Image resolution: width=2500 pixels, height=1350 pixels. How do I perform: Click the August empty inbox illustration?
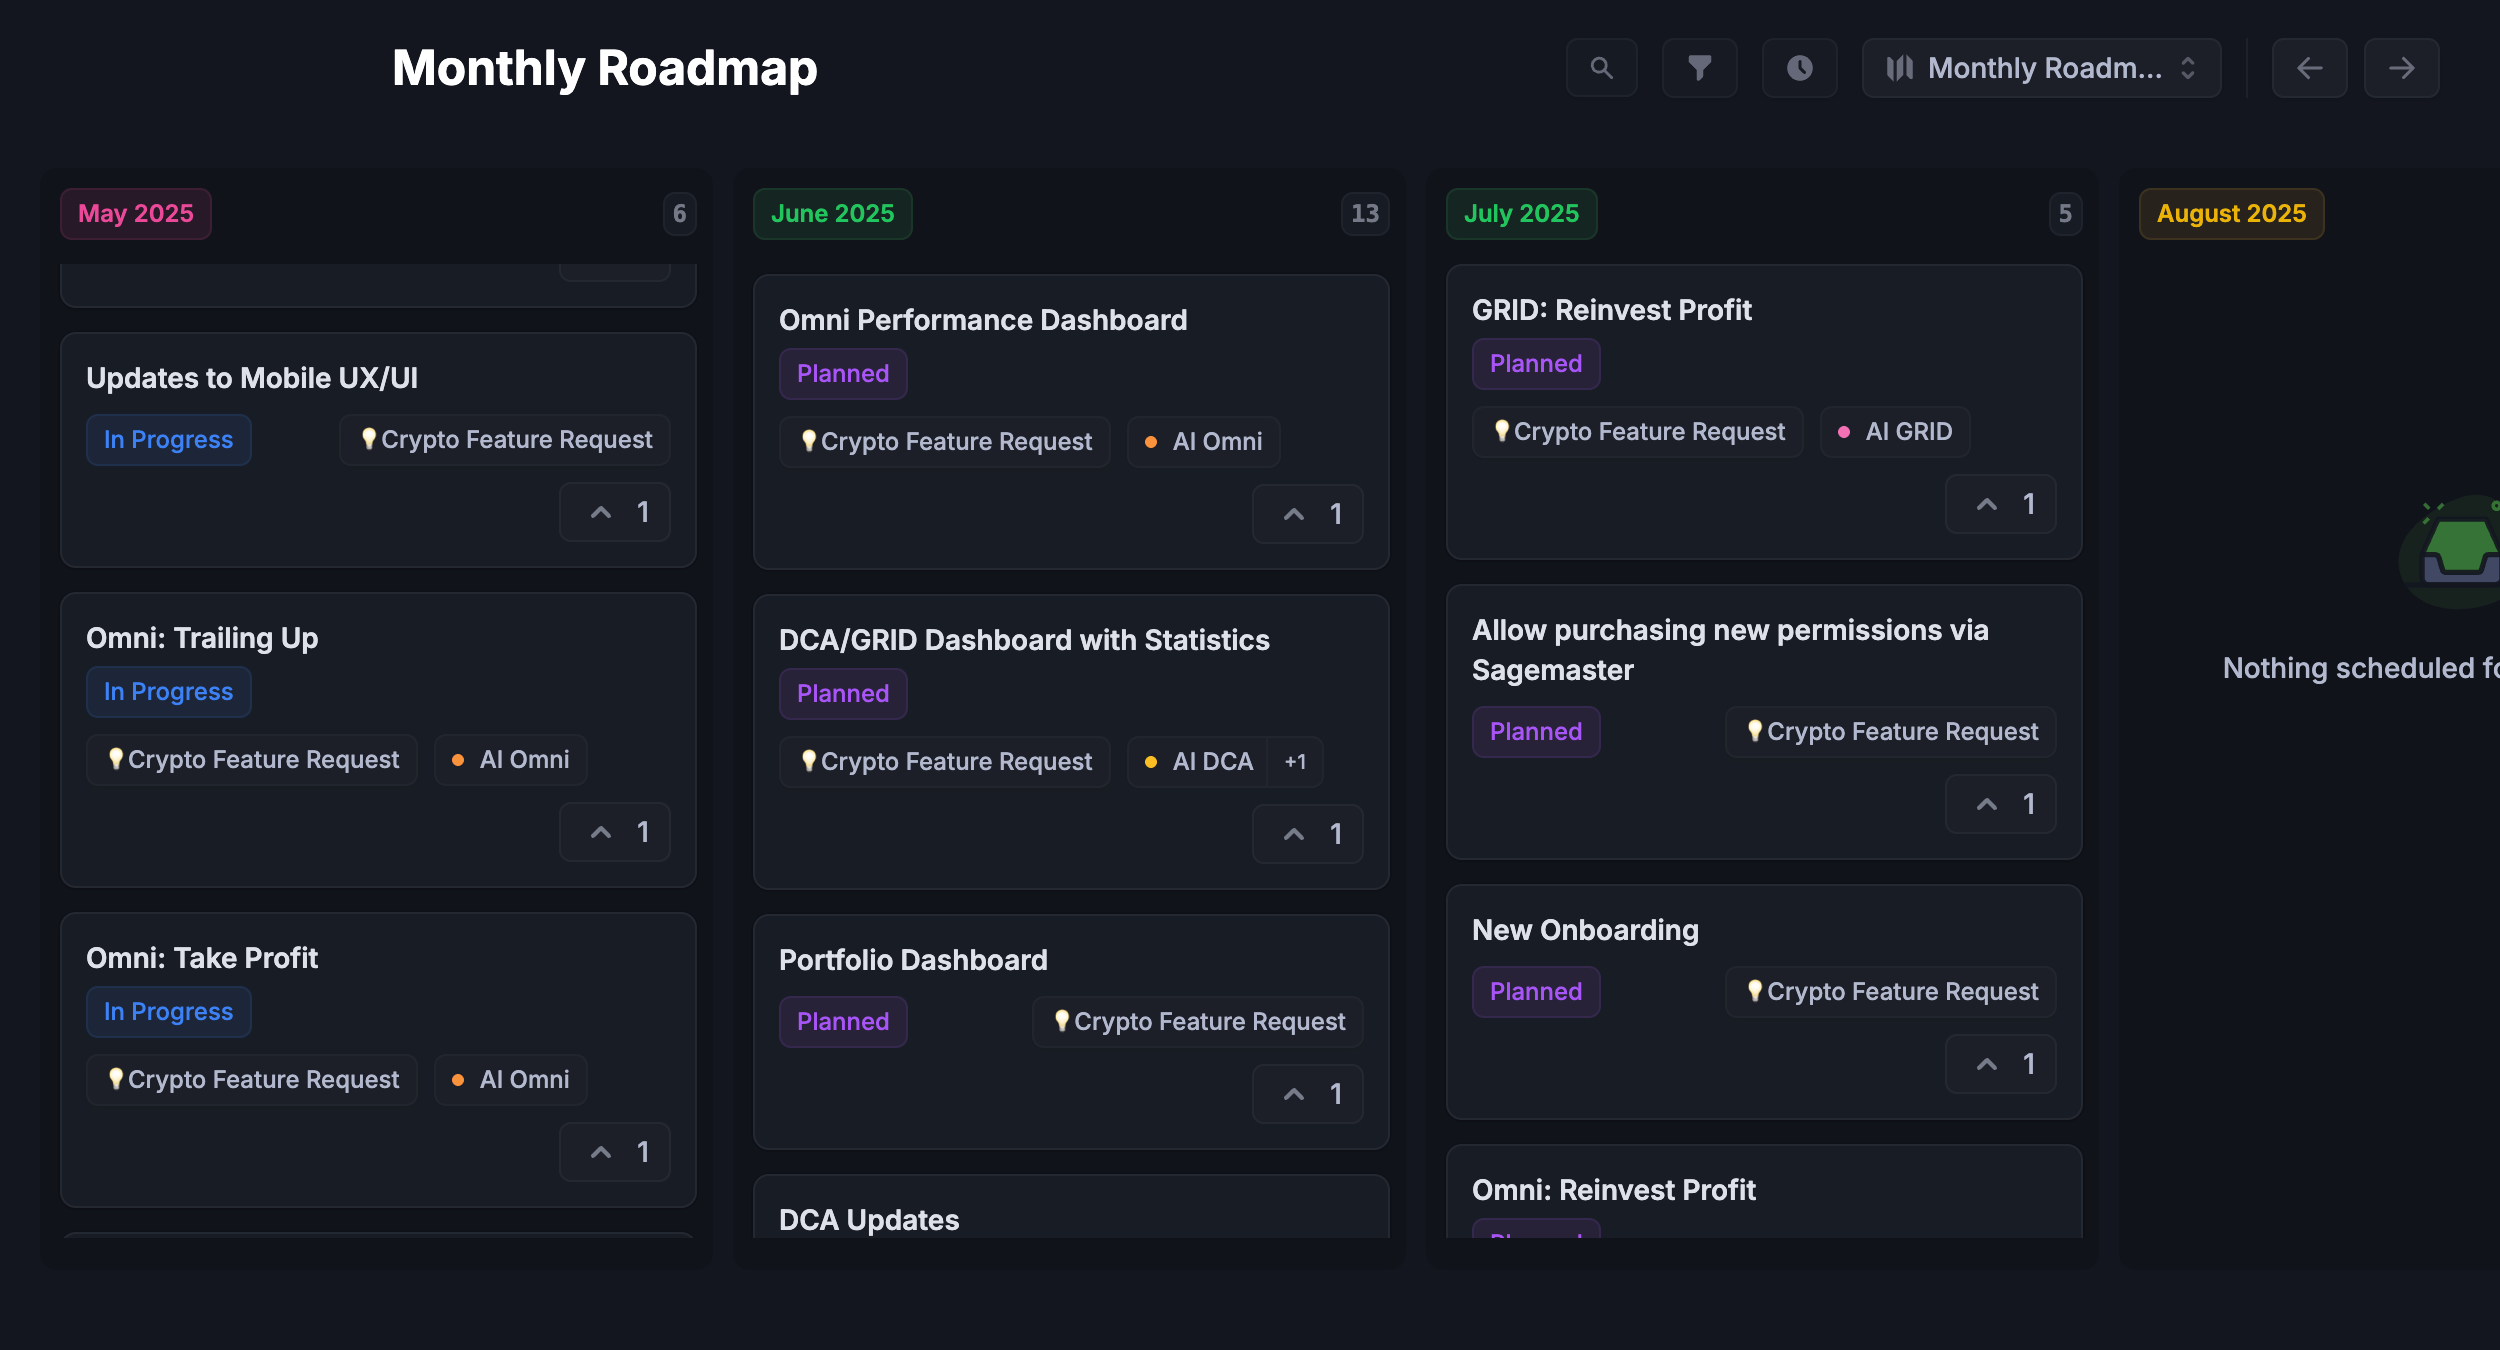(2460, 550)
